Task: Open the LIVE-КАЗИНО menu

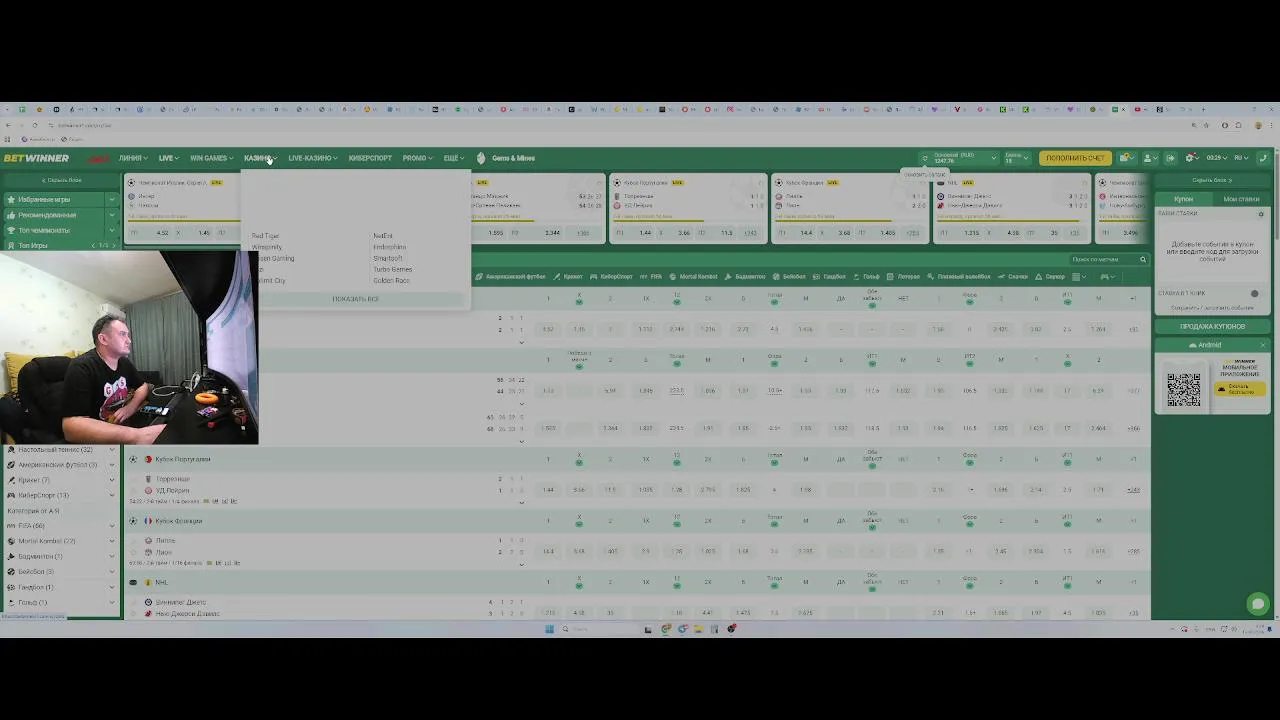Action: 312,158
